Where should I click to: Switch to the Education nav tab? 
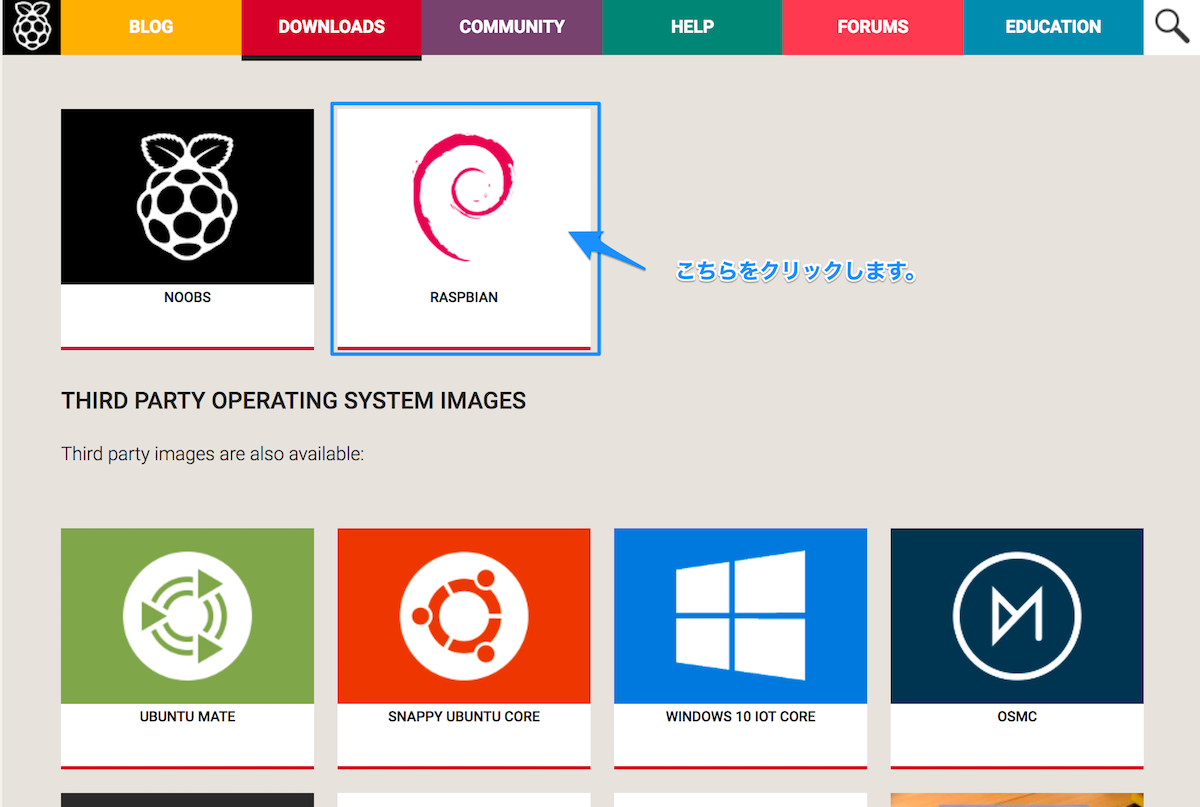pyautogui.click(x=1053, y=27)
